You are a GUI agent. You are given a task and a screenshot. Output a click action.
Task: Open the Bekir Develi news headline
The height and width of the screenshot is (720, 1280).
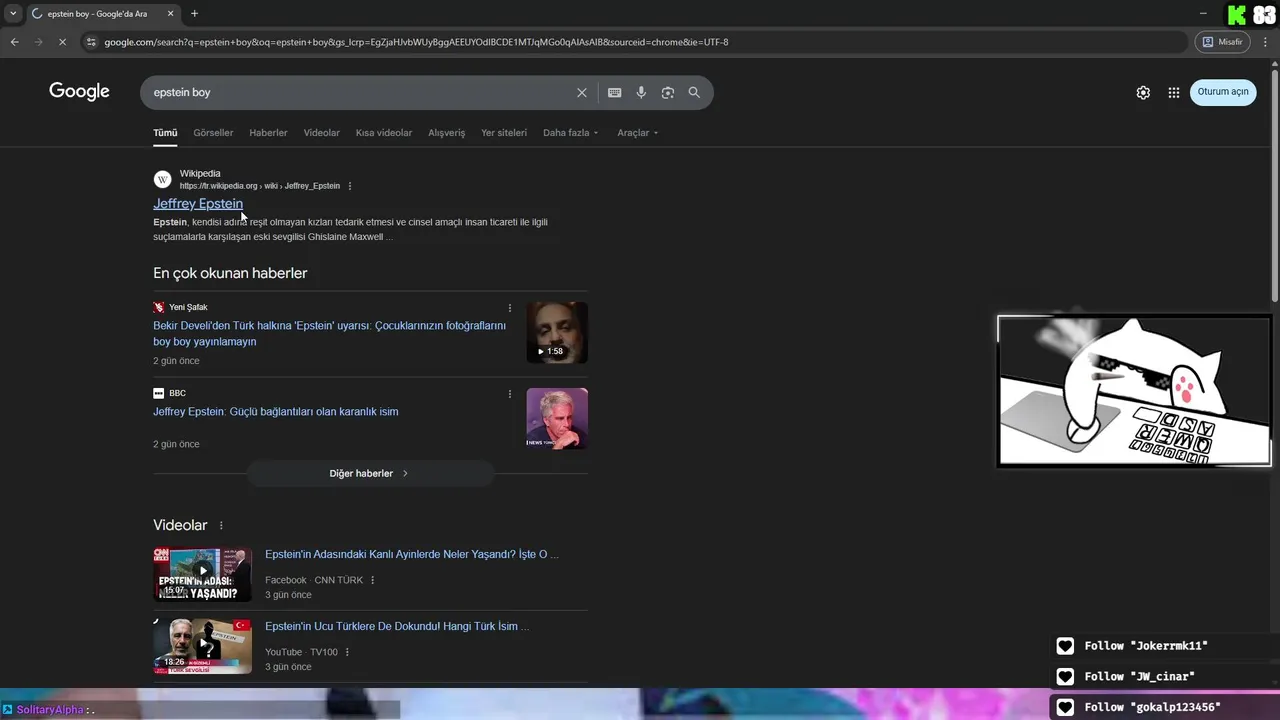tap(329, 334)
